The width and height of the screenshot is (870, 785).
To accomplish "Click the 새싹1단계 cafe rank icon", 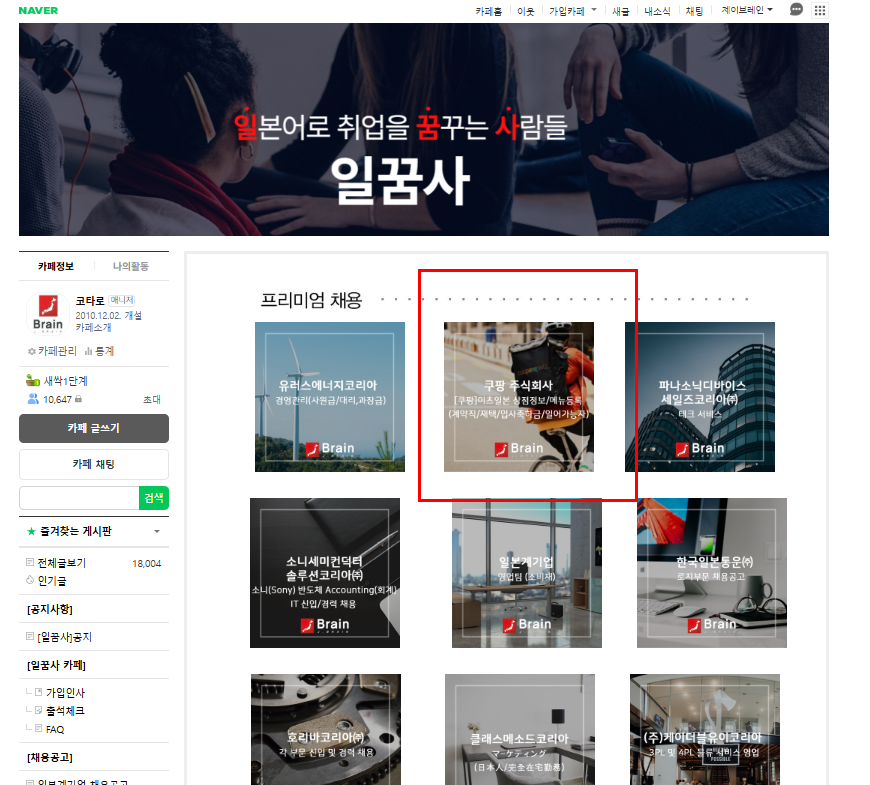I will point(33,381).
